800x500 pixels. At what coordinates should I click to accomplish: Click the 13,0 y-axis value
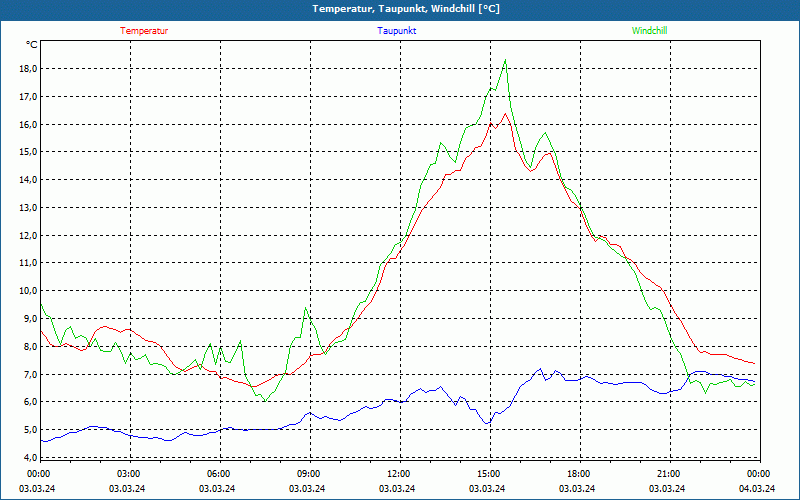pyautogui.click(x=28, y=208)
